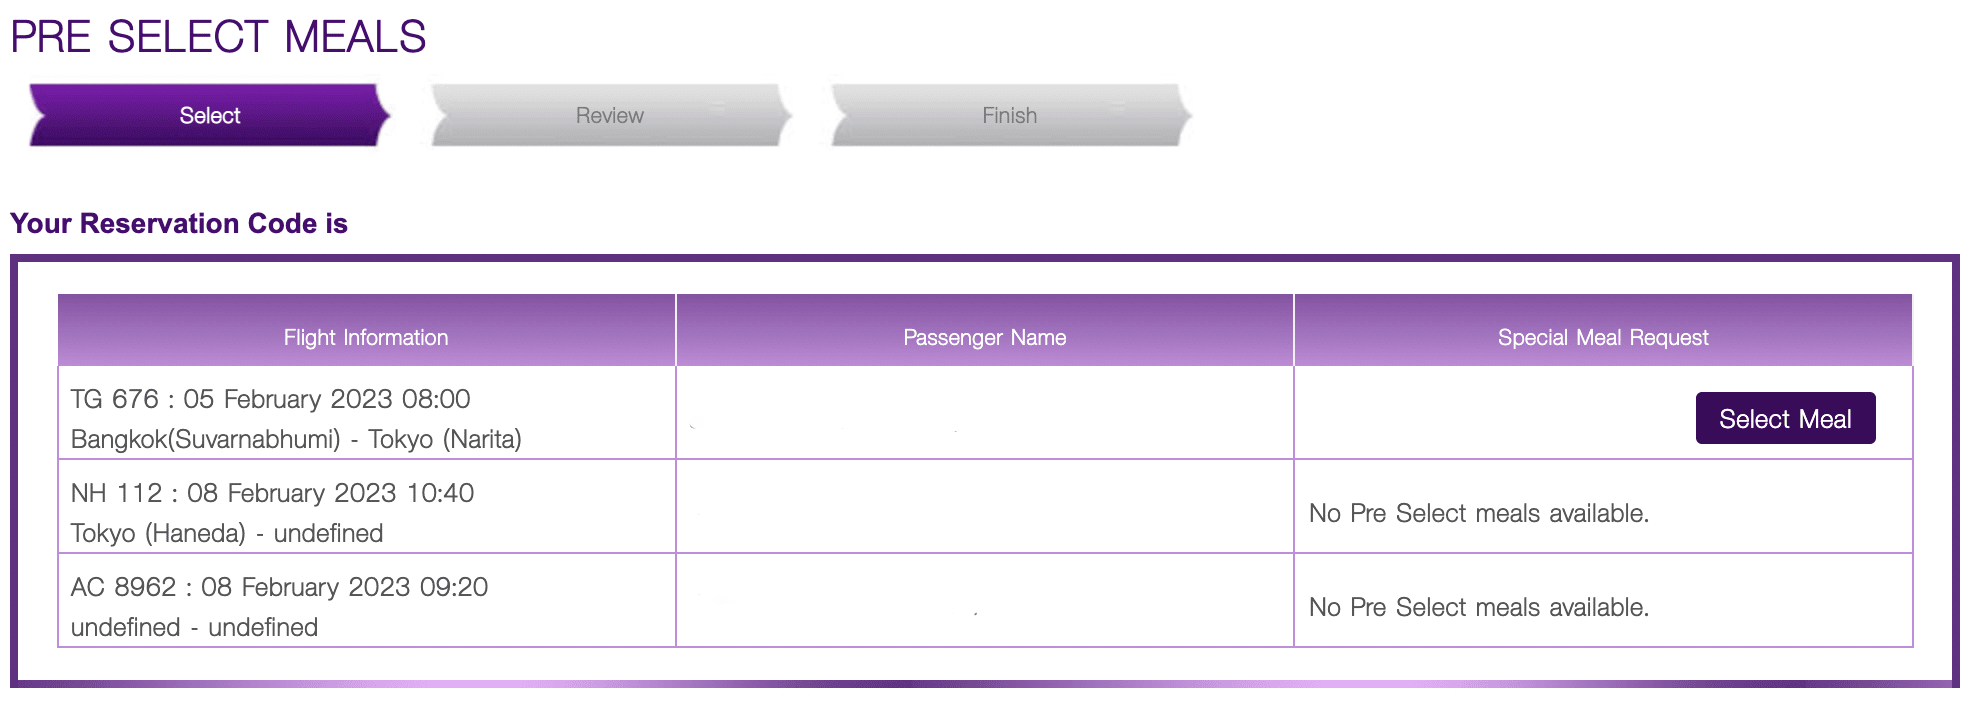Image resolution: width=1982 pixels, height=702 pixels.
Task: Click the undefined - undefined route text
Action: (x=194, y=627)
